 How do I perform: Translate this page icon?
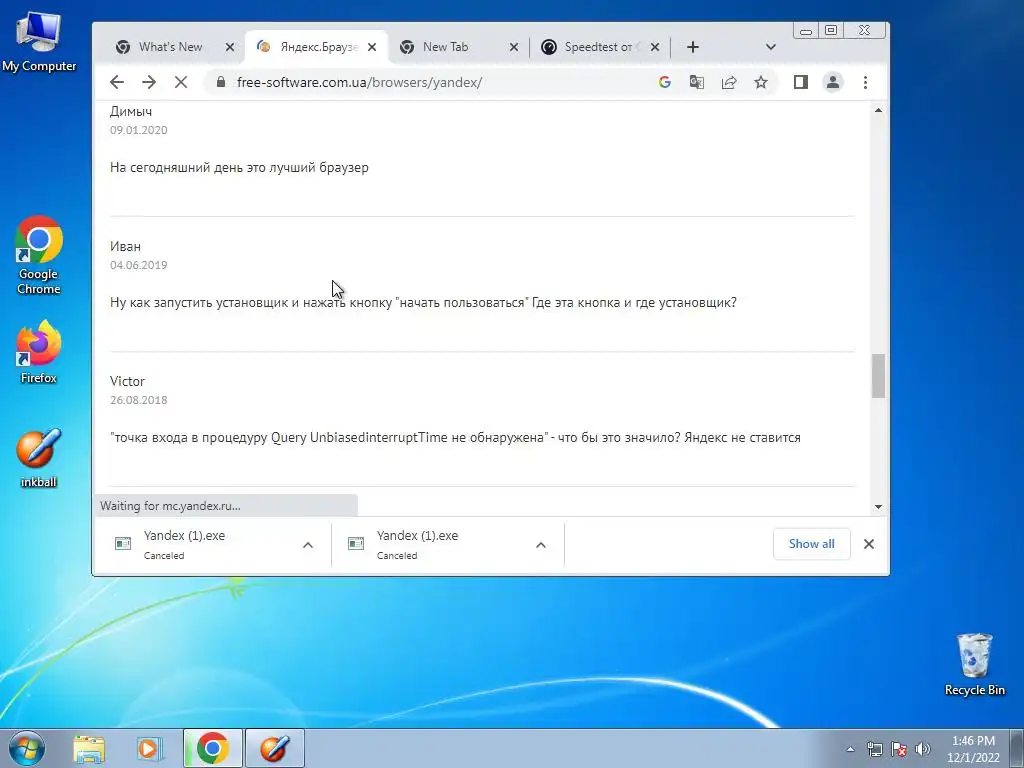click(x=697, y=82)
